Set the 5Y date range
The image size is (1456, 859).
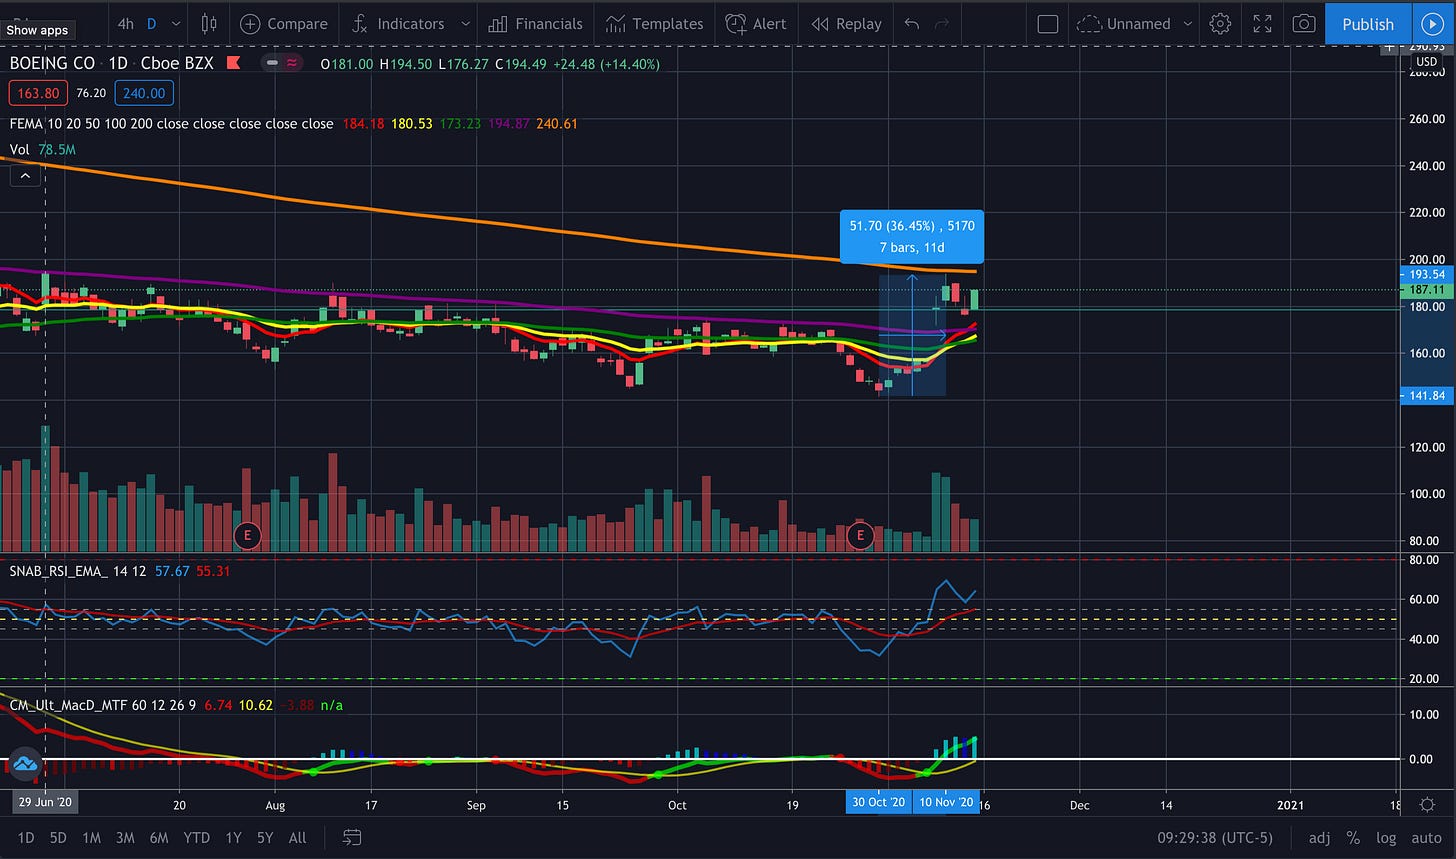tap(265, 837)
